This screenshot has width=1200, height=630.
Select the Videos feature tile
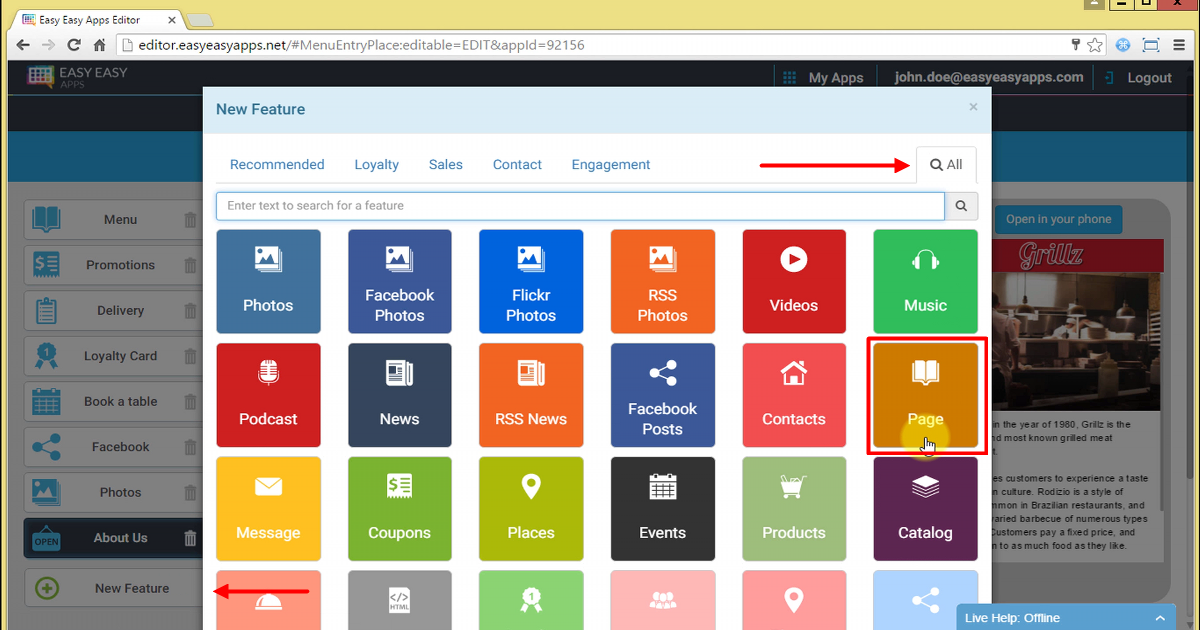click(793, 281)
